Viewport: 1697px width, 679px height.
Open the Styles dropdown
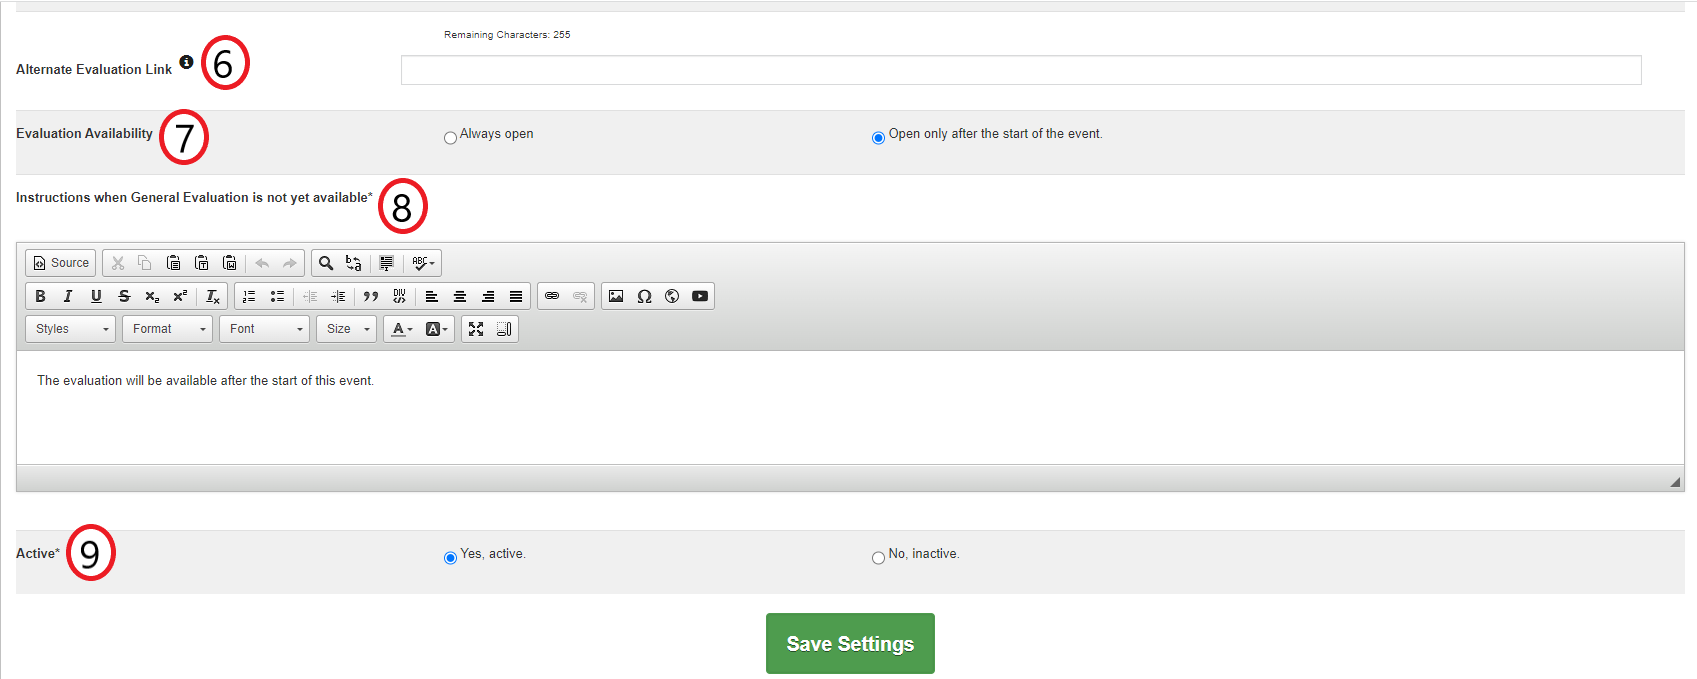(70, 329)
